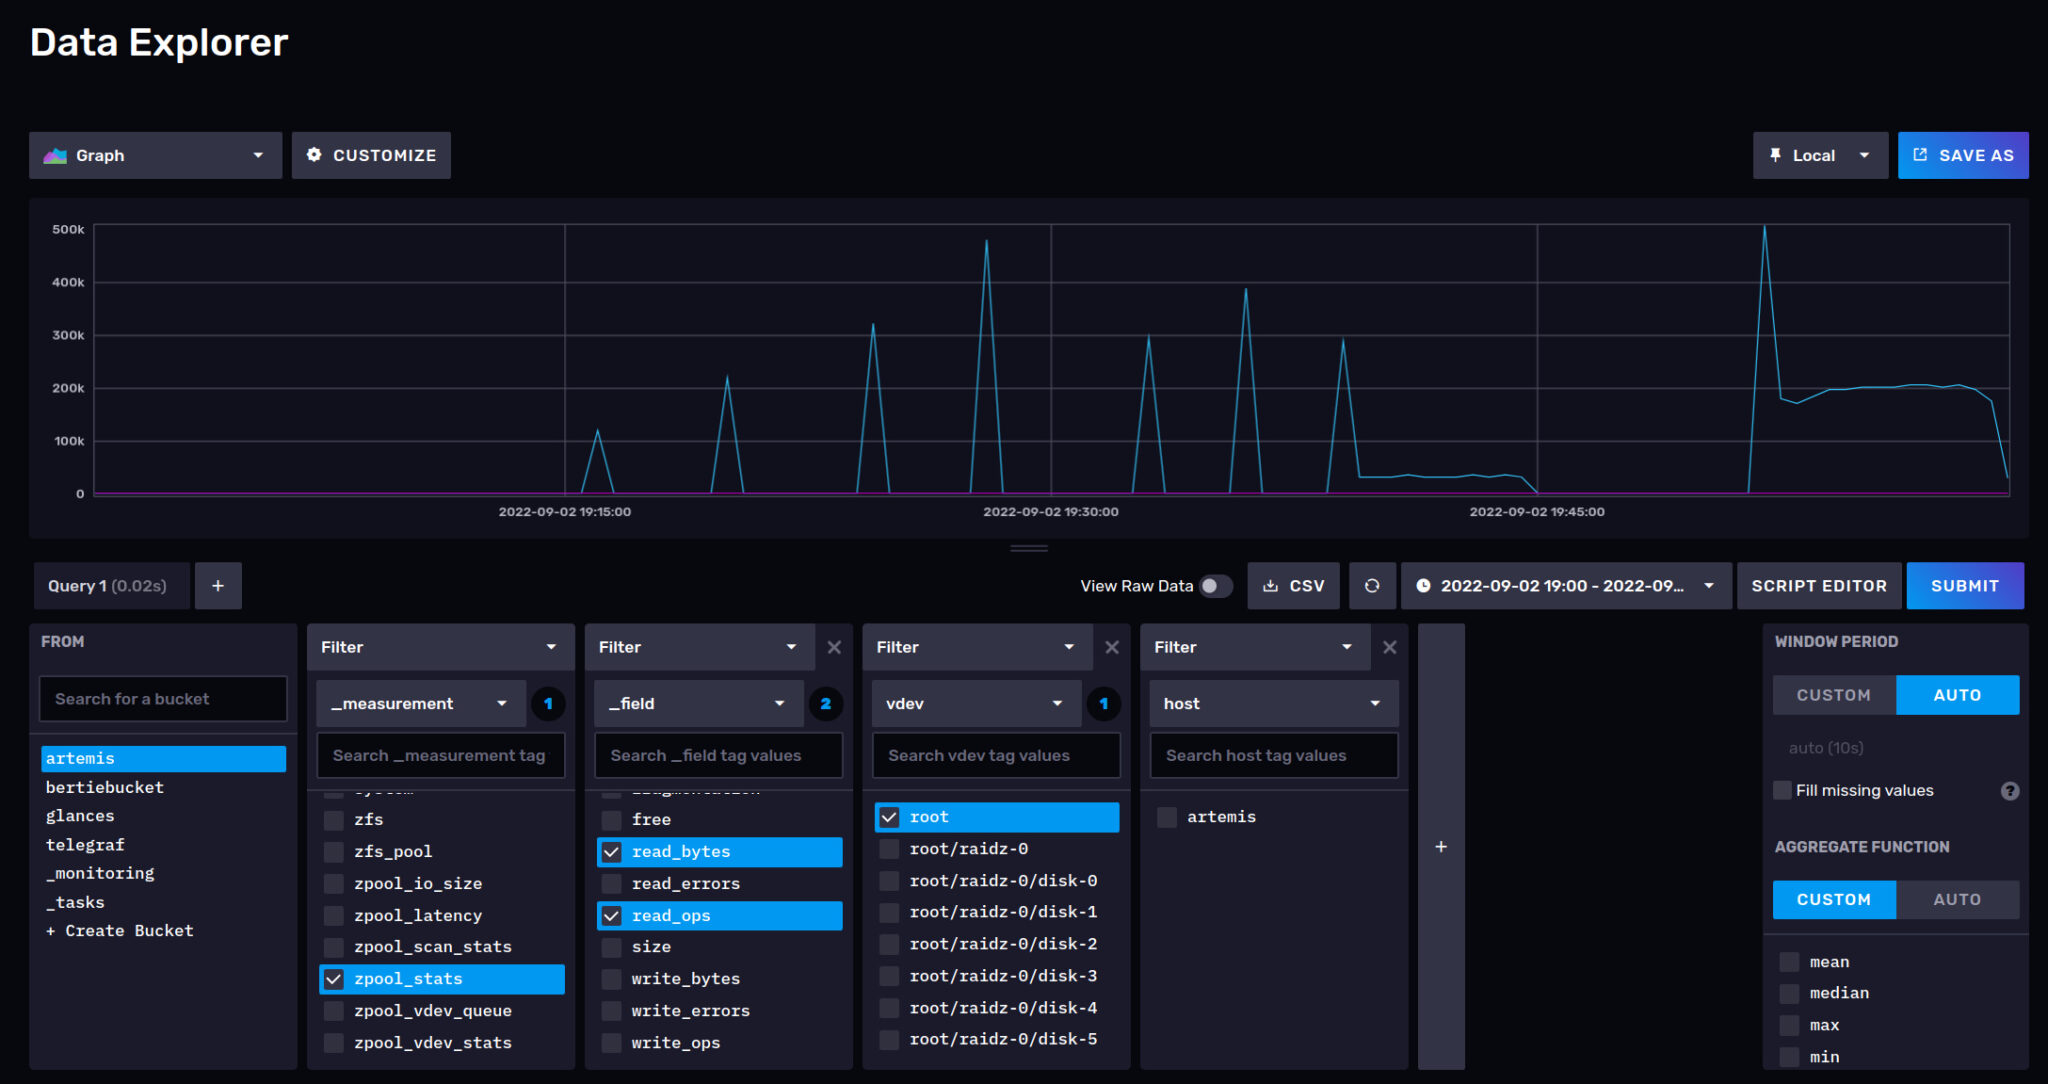Click the pin icon next to Local
The height and width of the screenshot is (1084, 2048).
(1775, 155)
